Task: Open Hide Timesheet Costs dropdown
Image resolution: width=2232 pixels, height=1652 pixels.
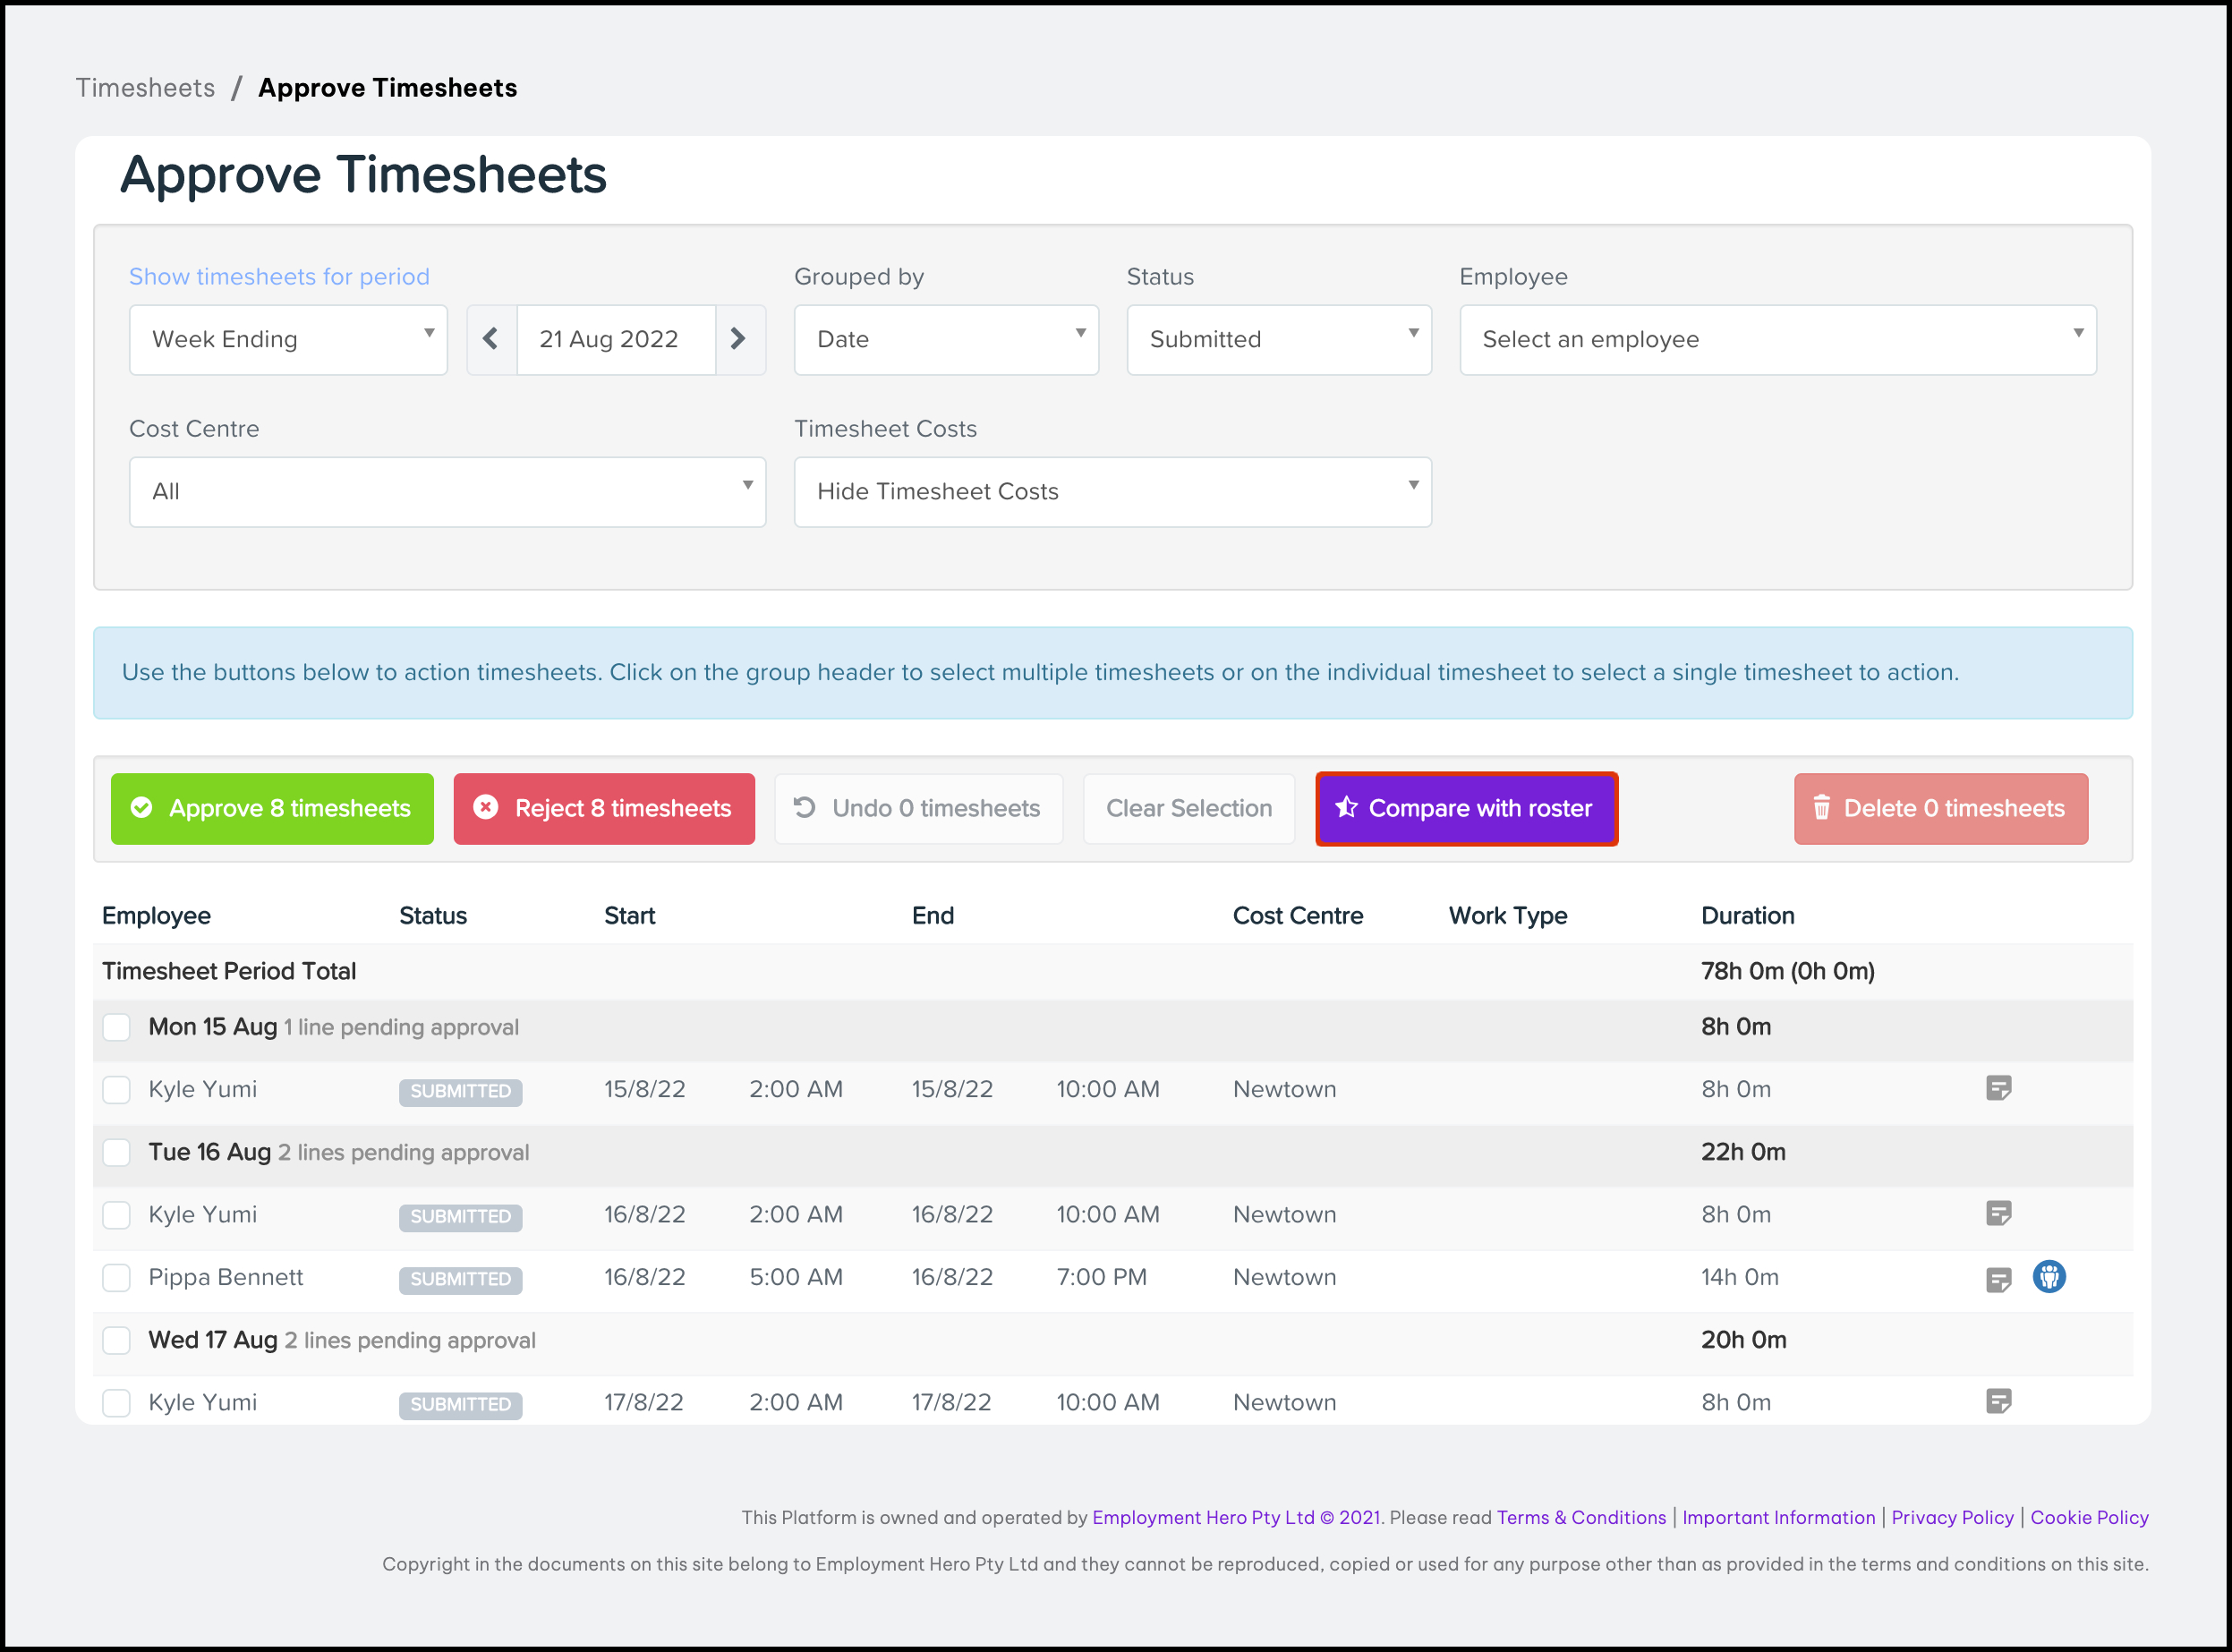Action: pos(1112,491)
